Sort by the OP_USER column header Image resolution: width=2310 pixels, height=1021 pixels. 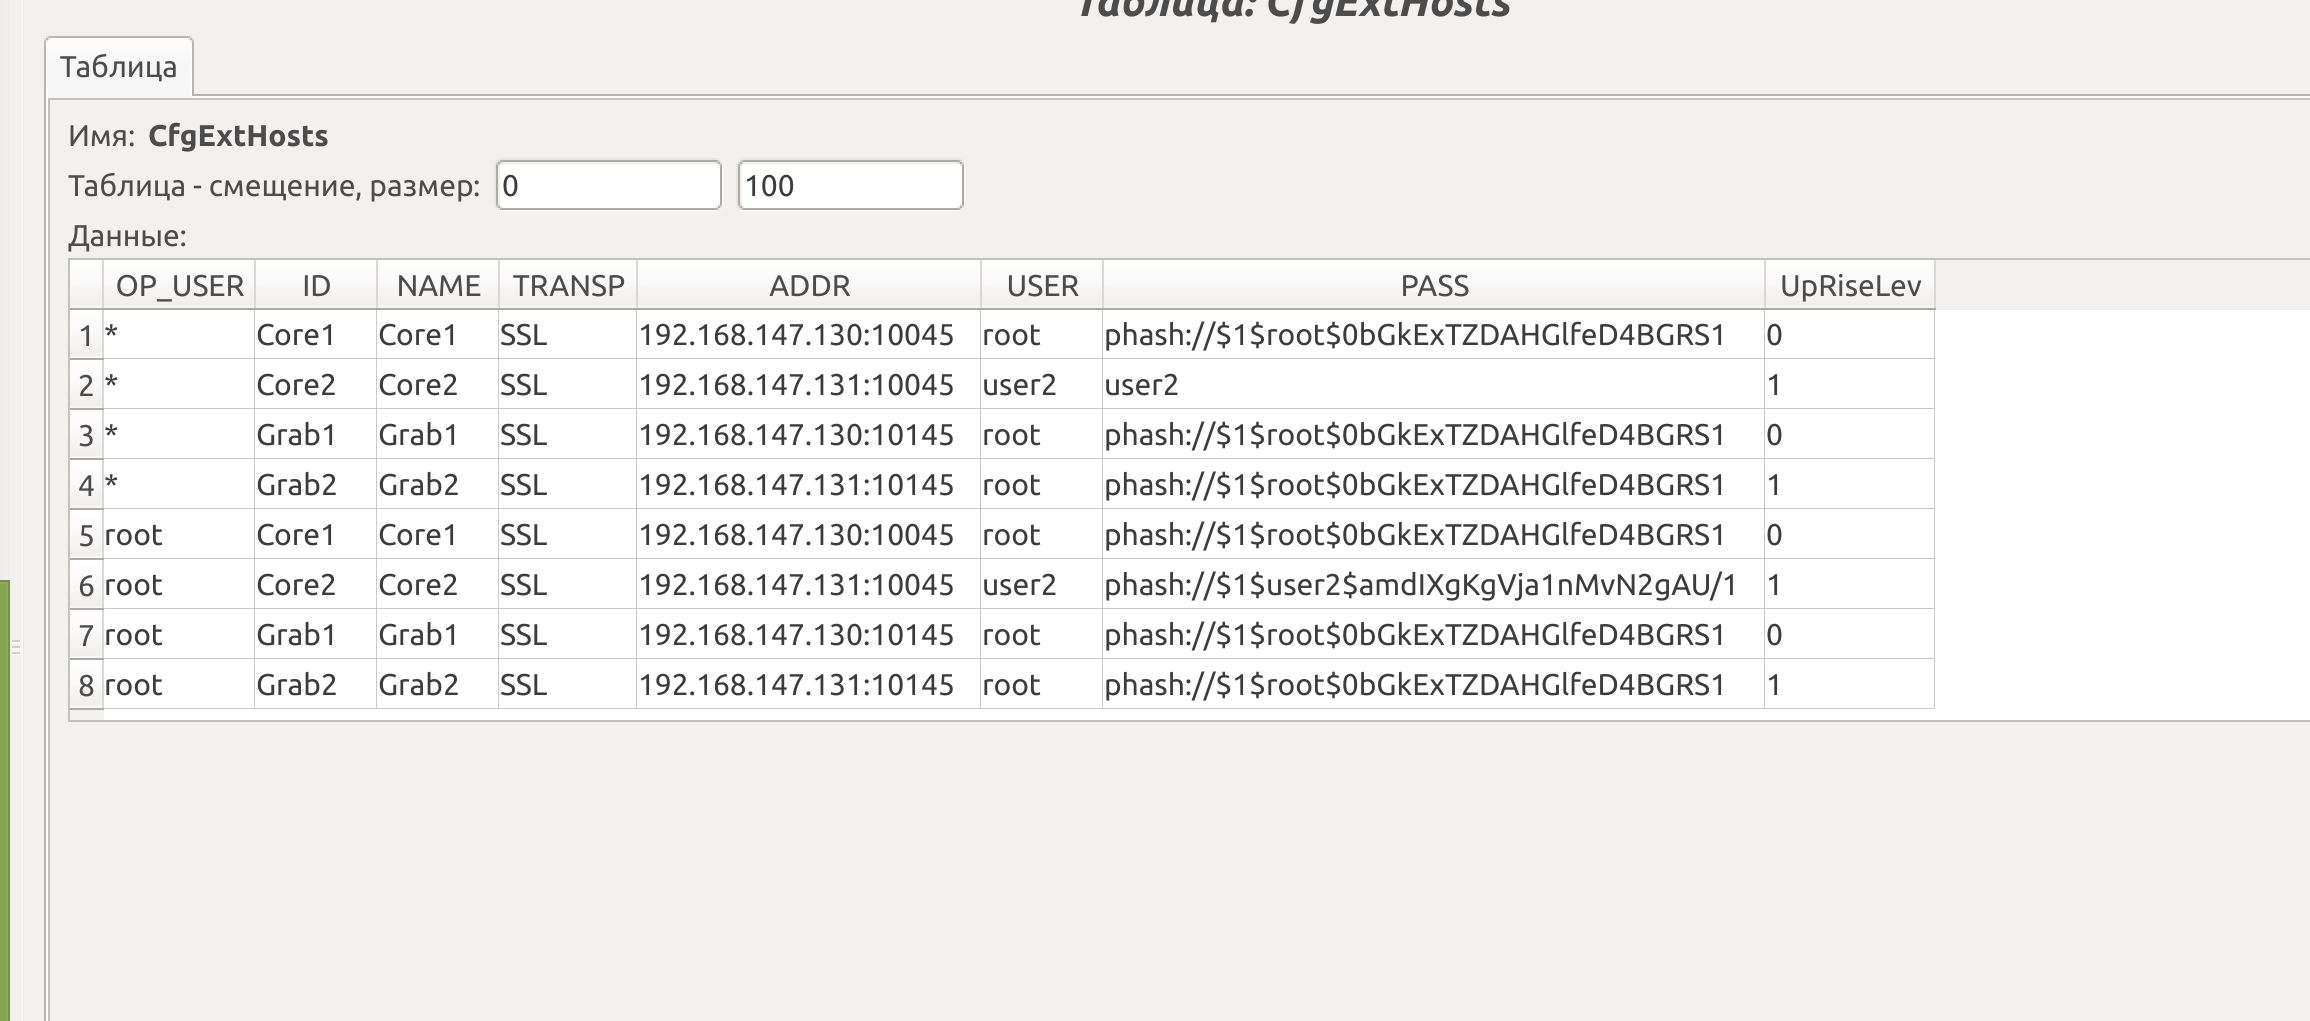point(179,286)
